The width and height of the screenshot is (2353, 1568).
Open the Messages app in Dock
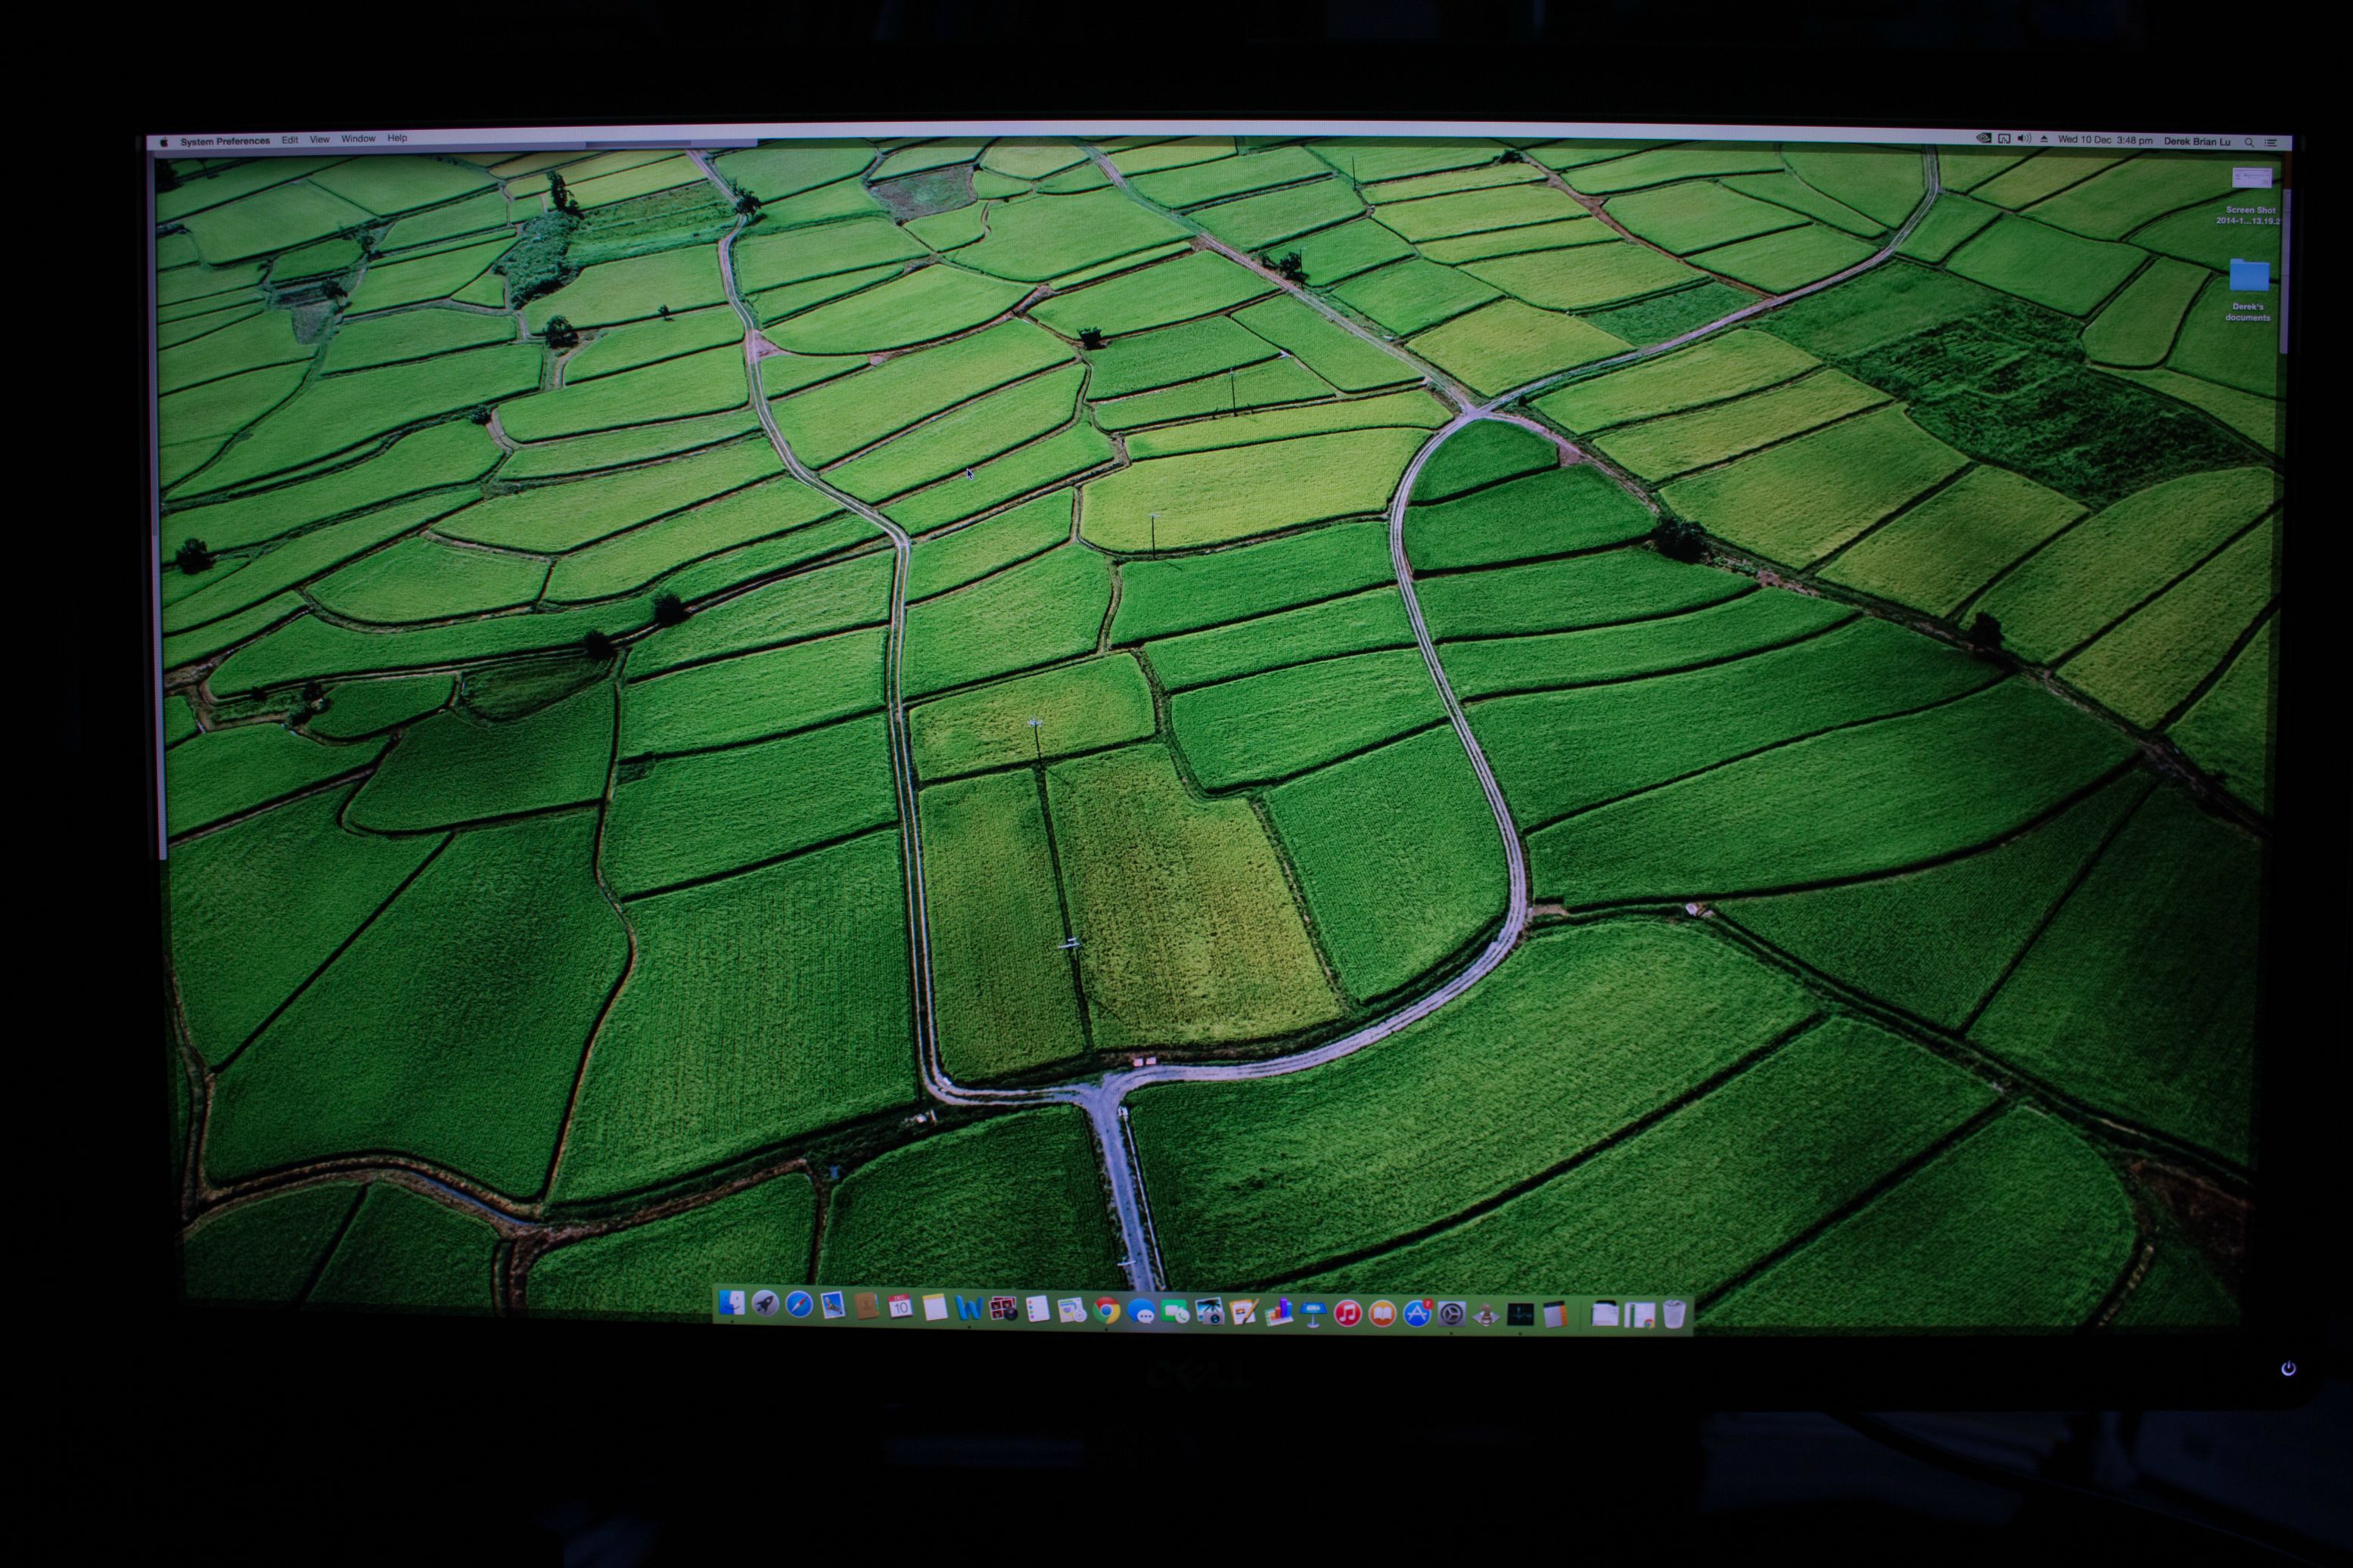tap(1141, 1312)
